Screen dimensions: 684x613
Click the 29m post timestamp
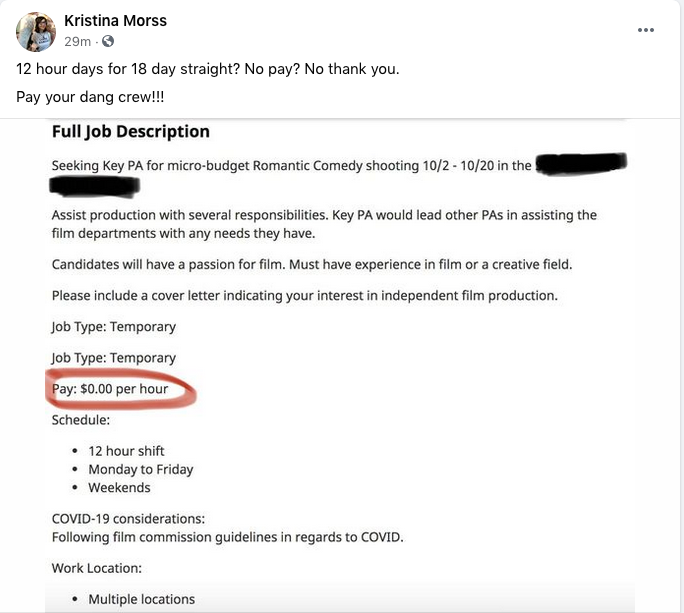pos(78,41)
